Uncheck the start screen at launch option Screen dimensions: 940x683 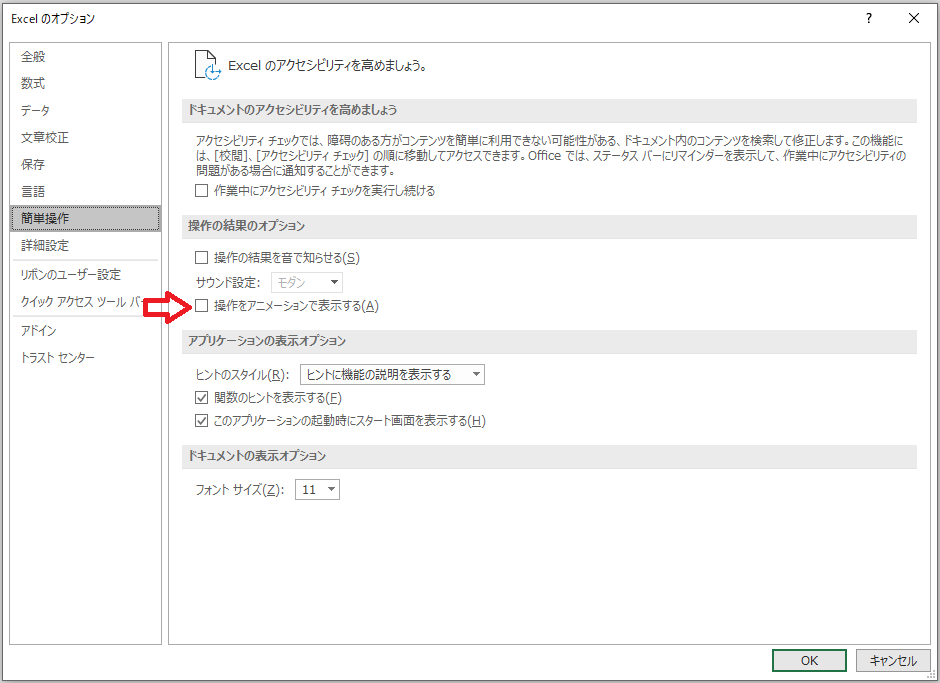201,421
